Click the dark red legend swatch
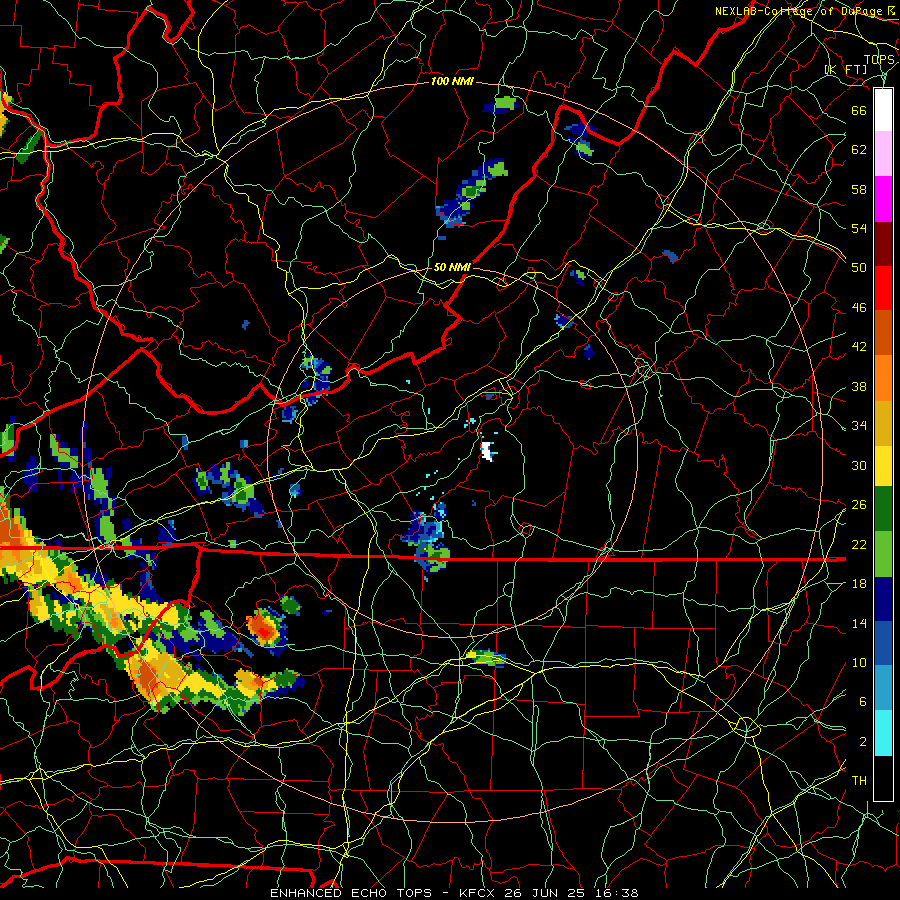Screen dimensions: 900x900 coord(883,243)
